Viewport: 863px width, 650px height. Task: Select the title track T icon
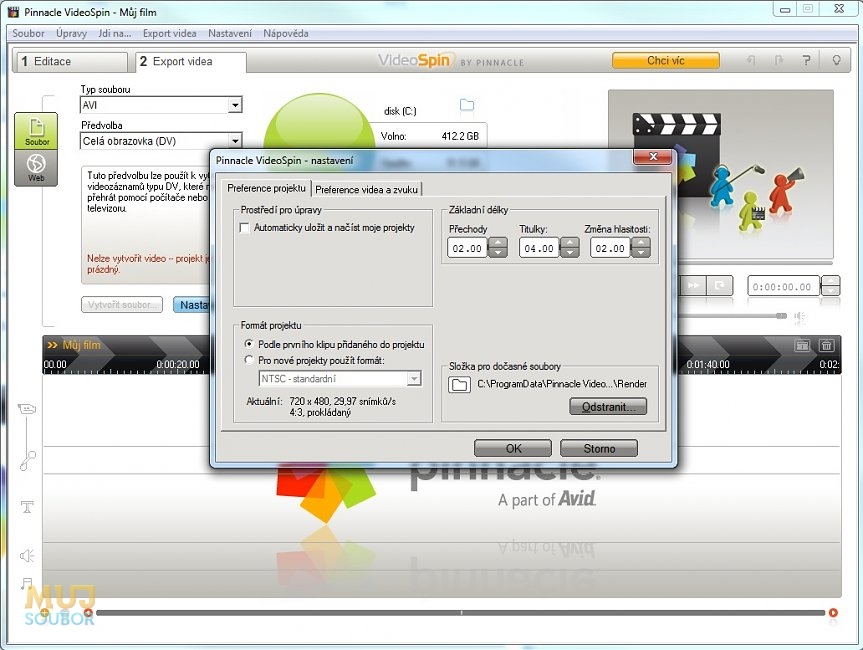[x=27, y=507]
